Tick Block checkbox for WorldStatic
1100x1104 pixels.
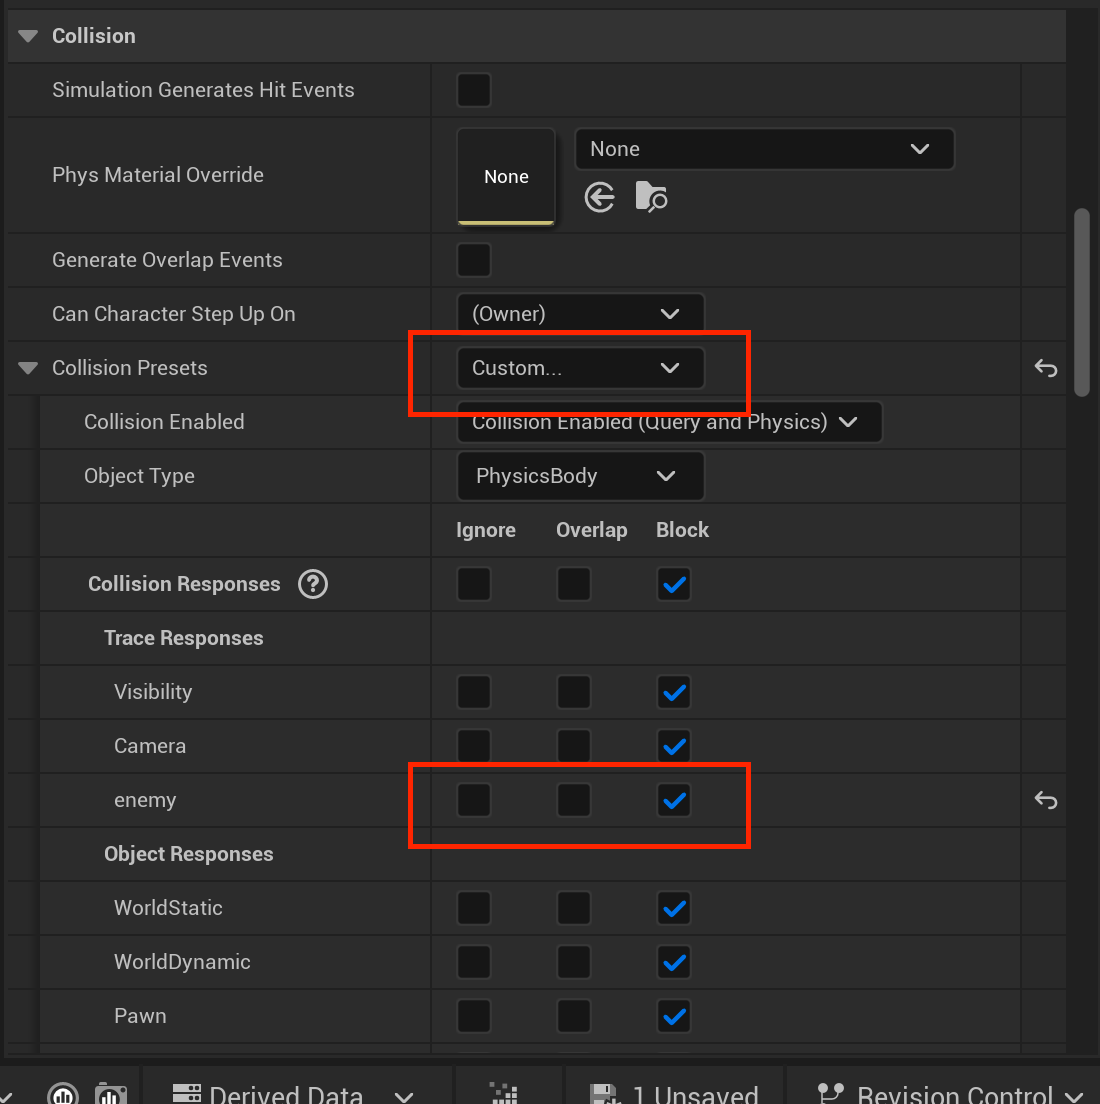pyautogui.click(x=674, y=908)
